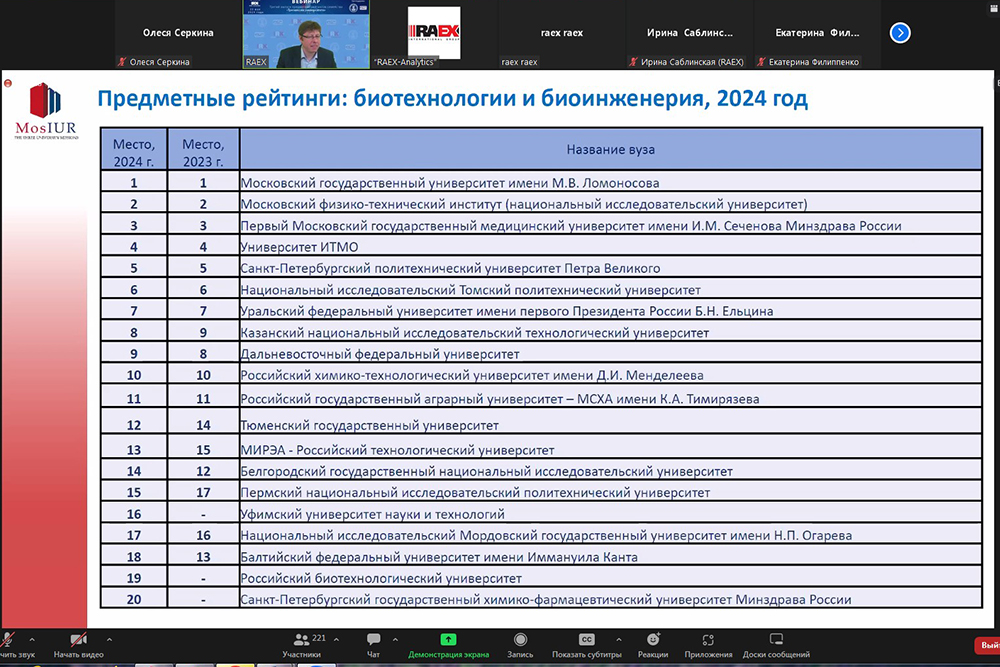The image size is (1000, 667).
Task: Expand audio options arrow beside microphone
Action: click(31, 640)
